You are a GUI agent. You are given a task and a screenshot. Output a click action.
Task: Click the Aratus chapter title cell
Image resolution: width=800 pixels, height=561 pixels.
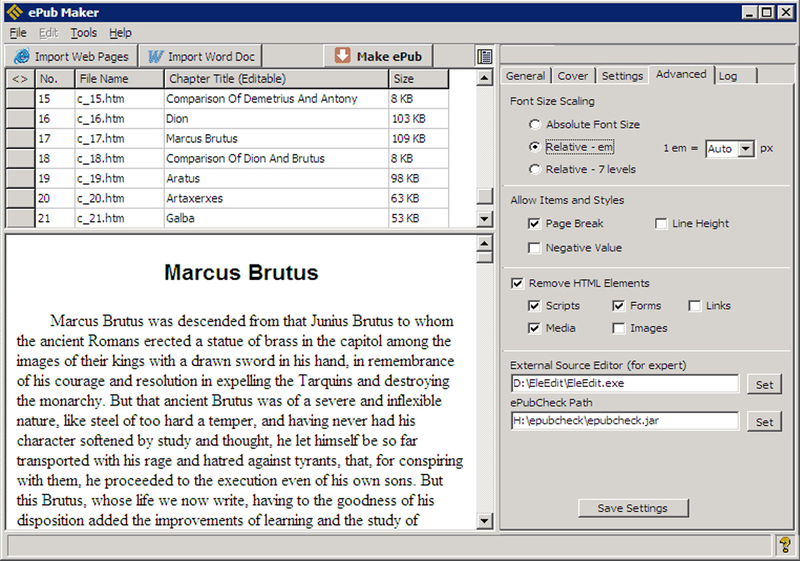pos(277,178)
